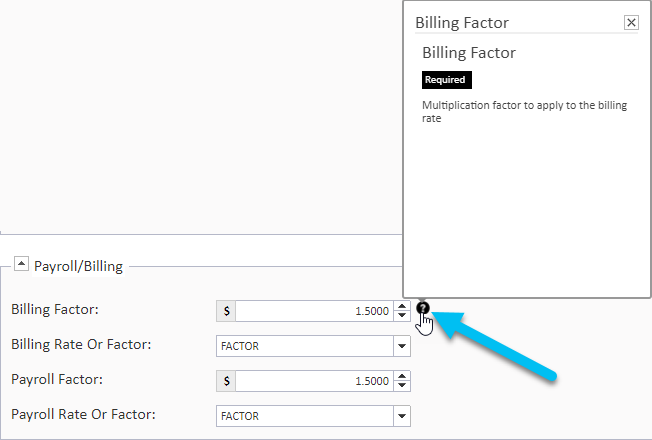Close the Billing Factor help popup

tap(631, 22)
